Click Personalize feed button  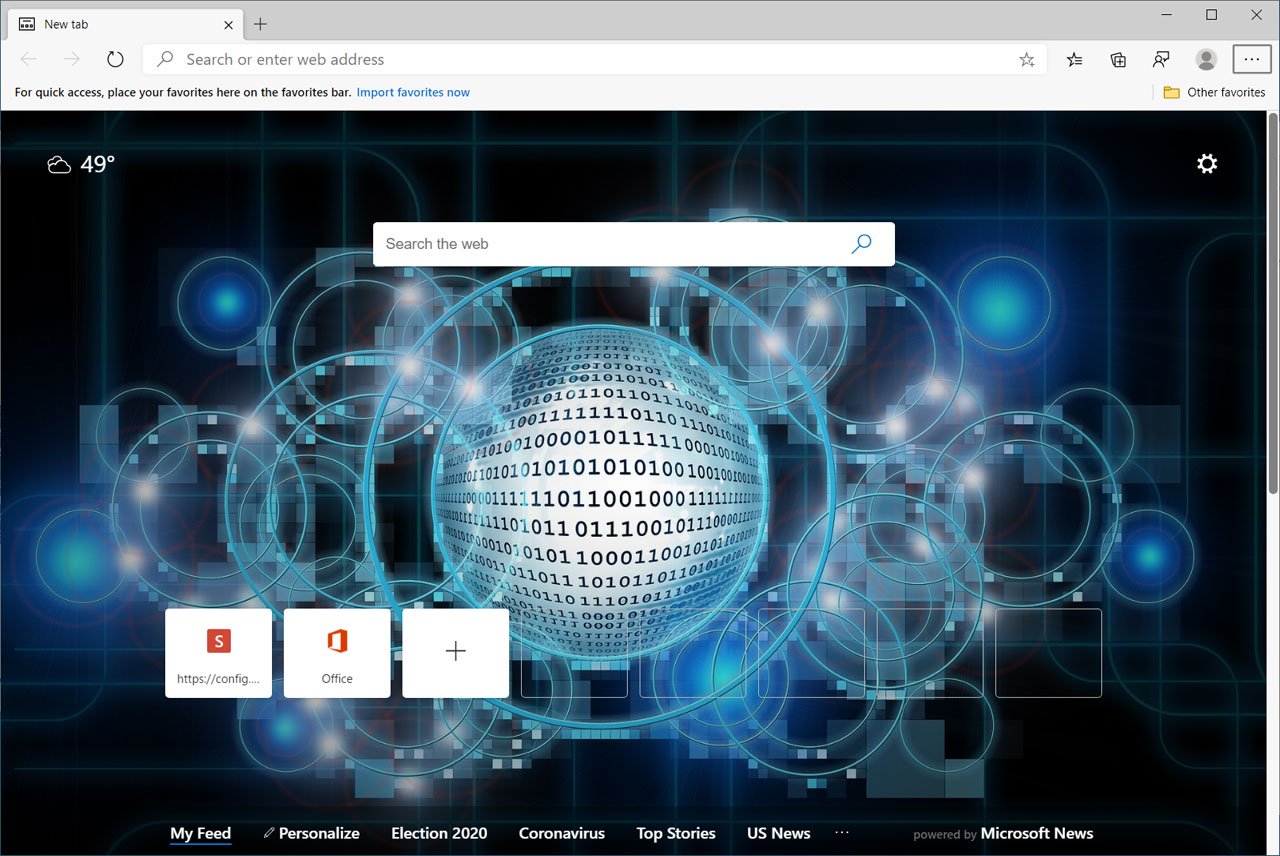[311, 833]
